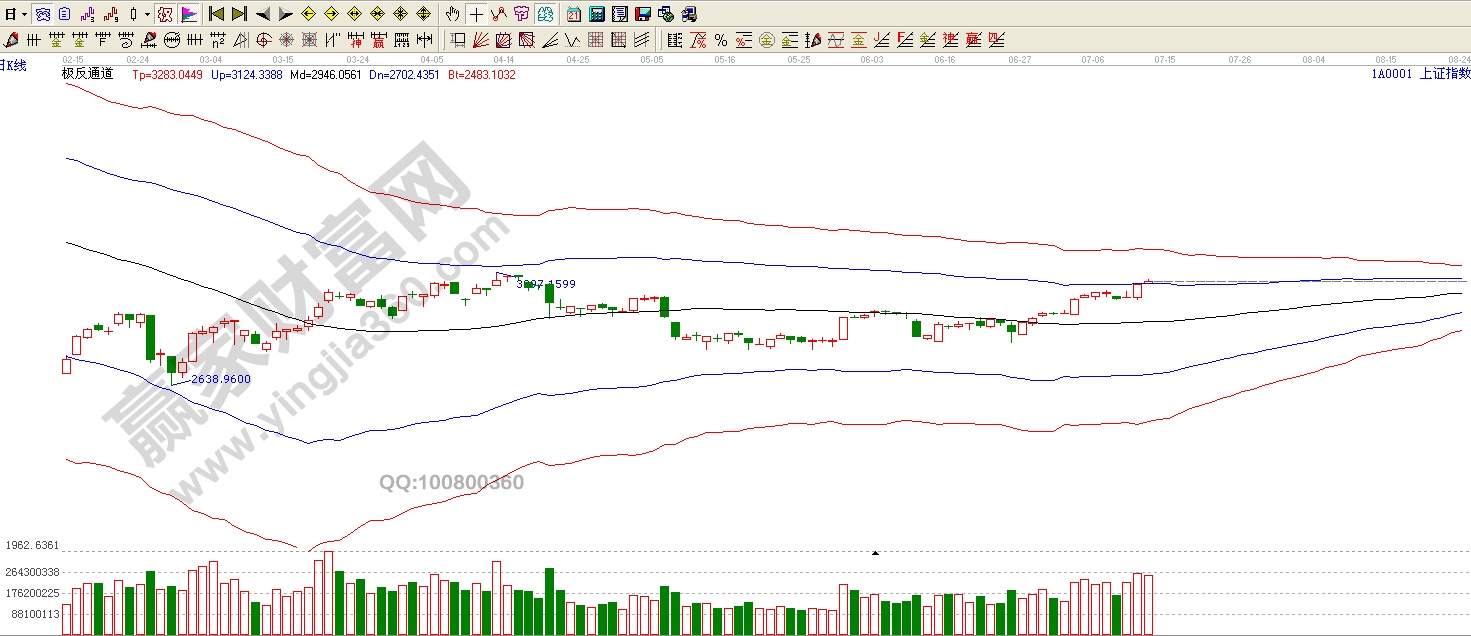Image resolution: width=1471 pixels, height=636 pixels.
Task: Click the 上证指数 stock name label
Action: 1445,73
